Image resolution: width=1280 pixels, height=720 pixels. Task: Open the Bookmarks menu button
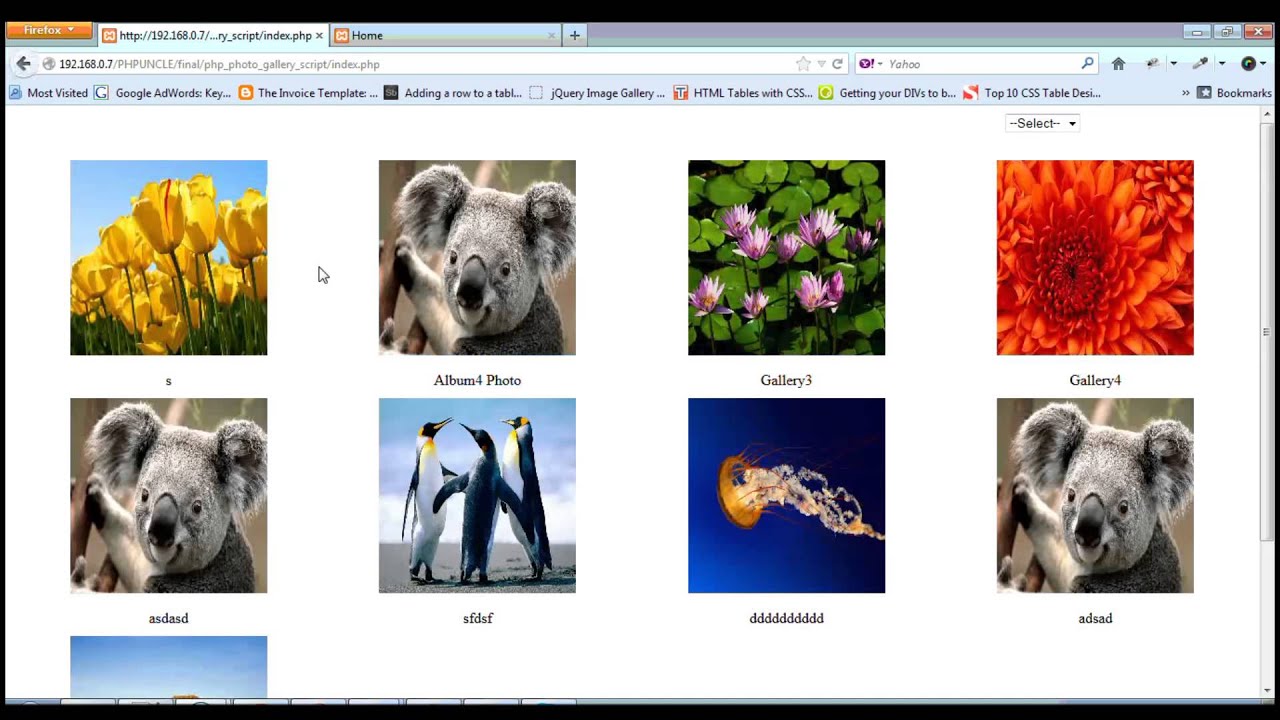point(1234,93)
